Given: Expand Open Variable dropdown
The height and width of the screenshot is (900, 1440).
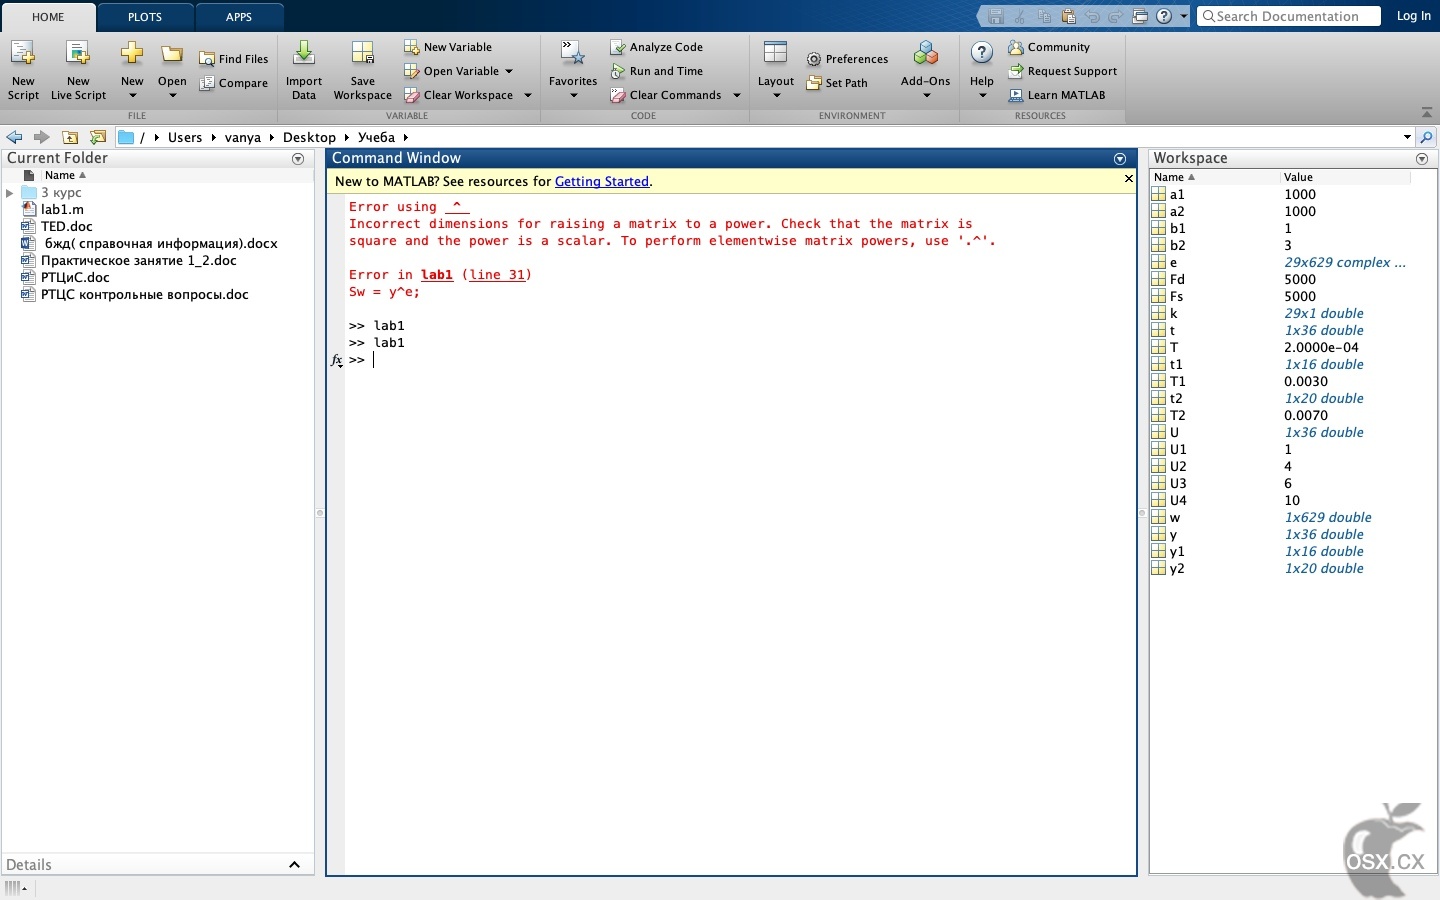Looking at the screenshot, I should pyautogui.click(x=509, y=71).
